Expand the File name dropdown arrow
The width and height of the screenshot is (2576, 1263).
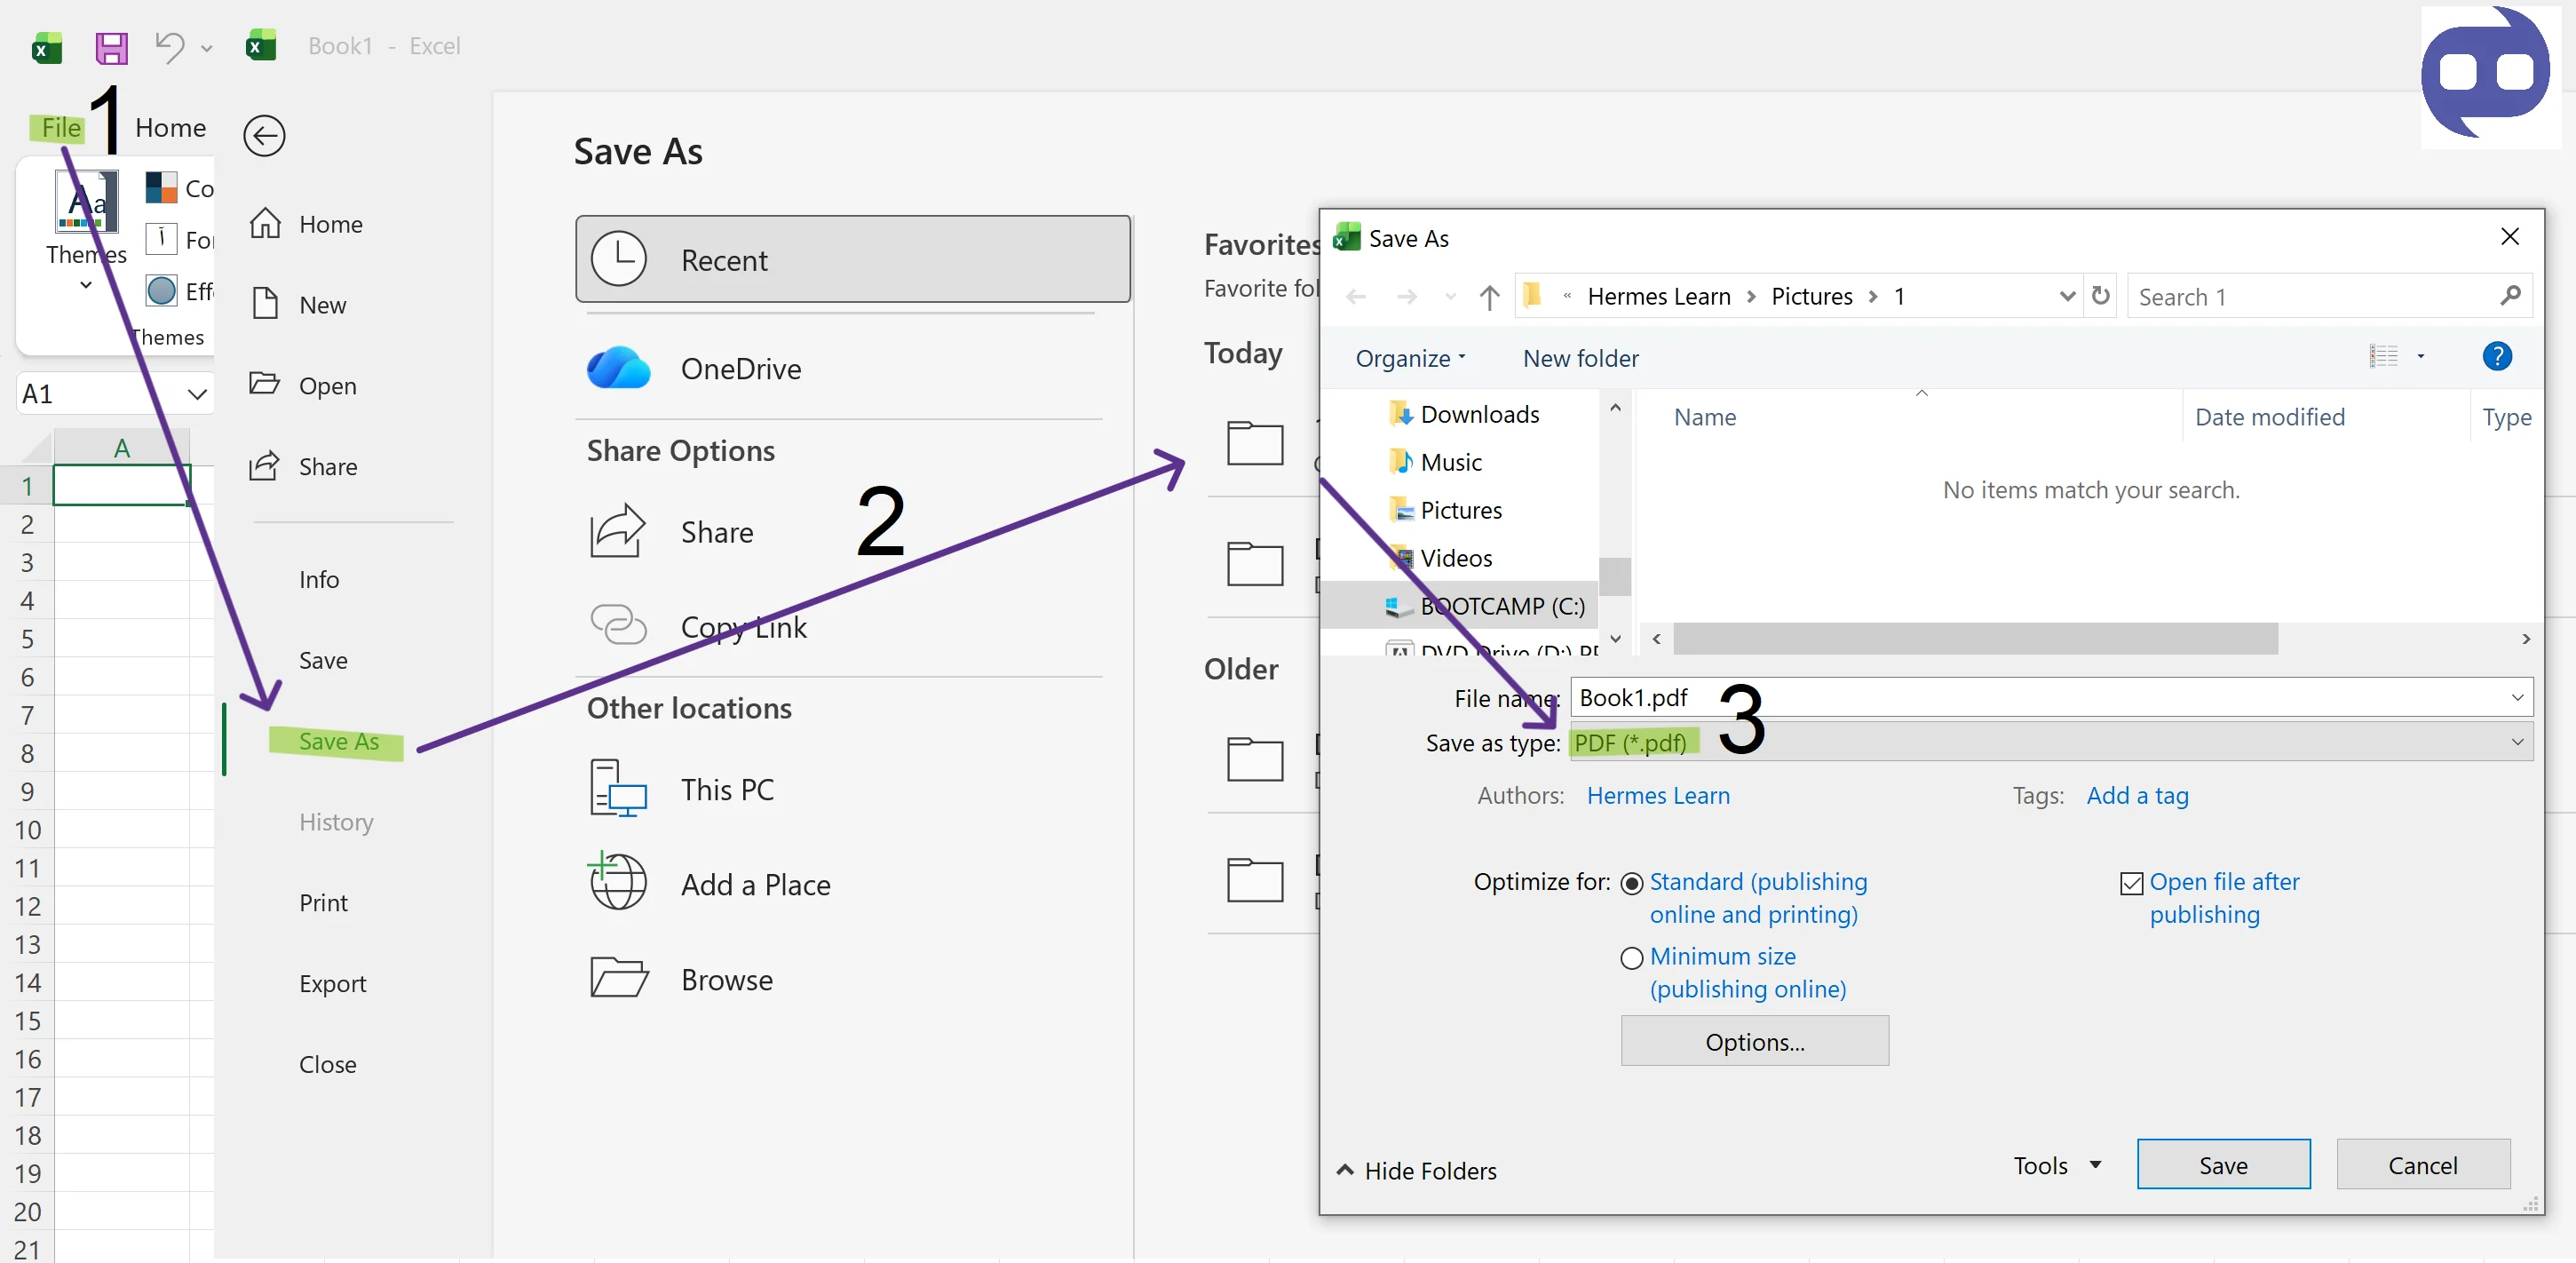coord(2517,697)
